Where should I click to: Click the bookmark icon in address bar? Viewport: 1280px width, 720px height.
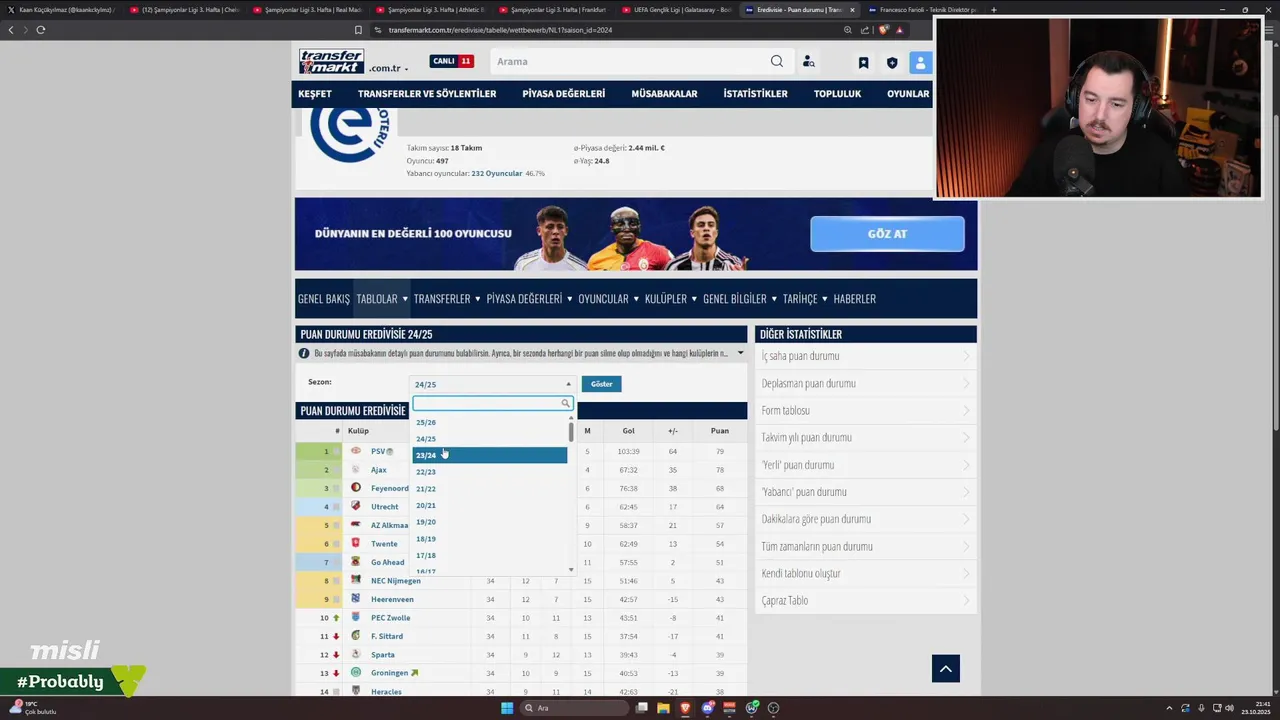358,30
